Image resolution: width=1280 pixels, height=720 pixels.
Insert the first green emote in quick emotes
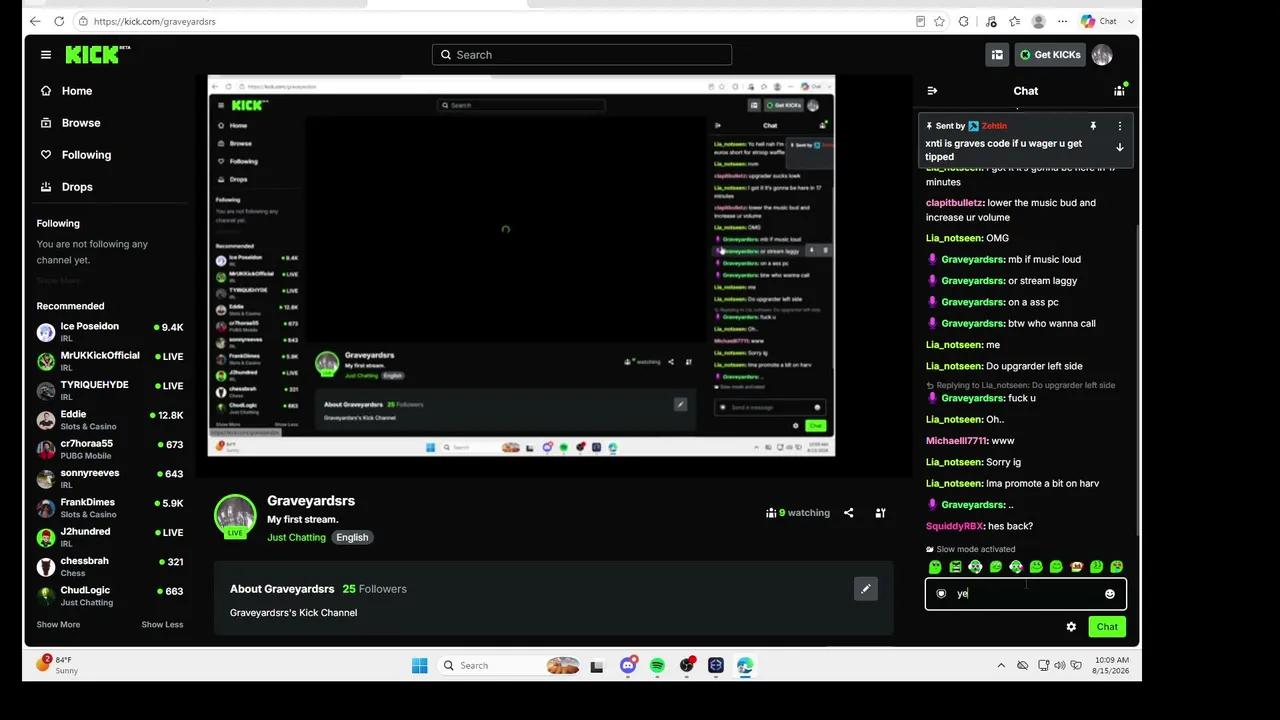click(x=935, y=567)
